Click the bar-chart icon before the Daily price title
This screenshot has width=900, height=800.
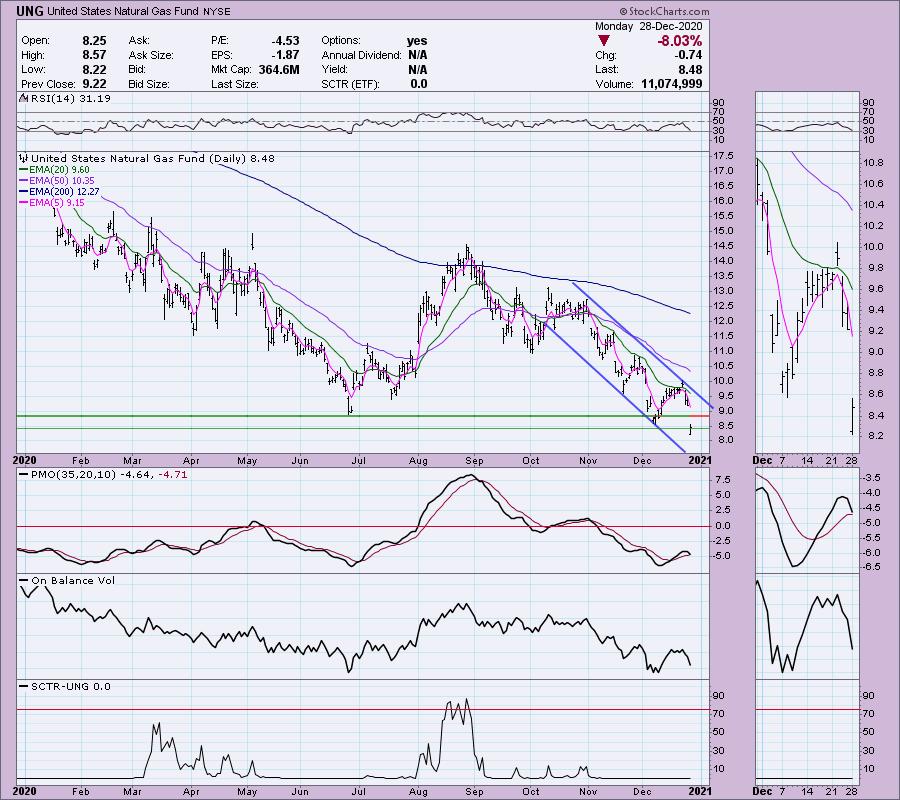pyautogui.click(x=24, y=158)
